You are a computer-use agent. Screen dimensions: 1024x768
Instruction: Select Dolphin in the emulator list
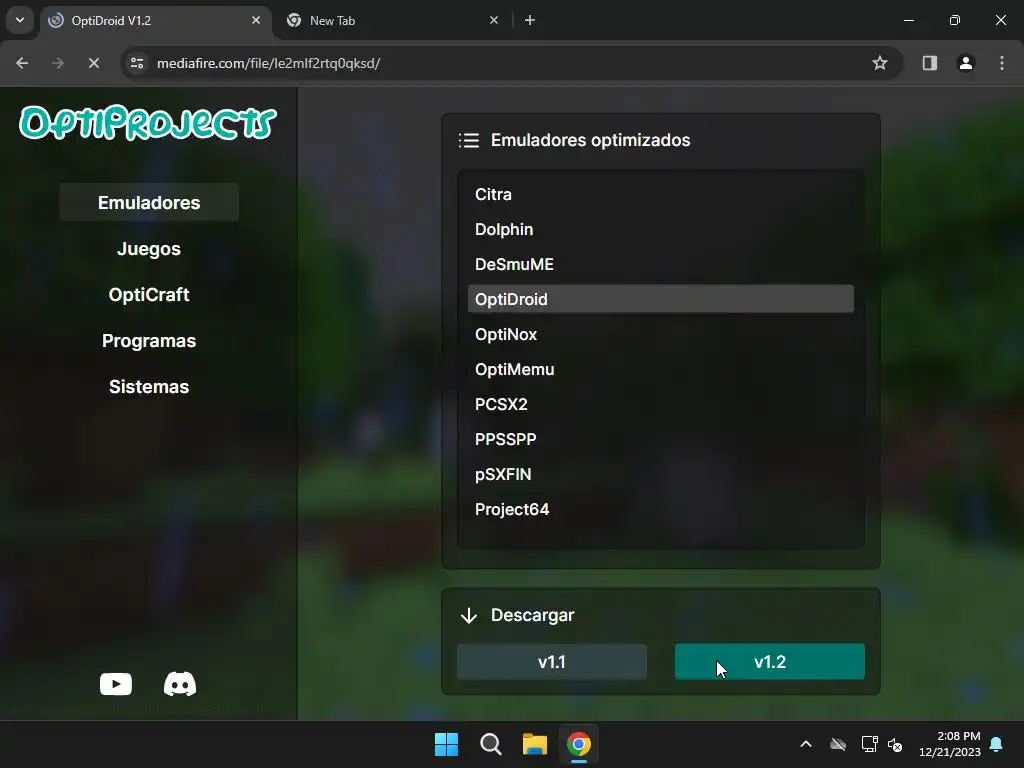tap(661, 229)
